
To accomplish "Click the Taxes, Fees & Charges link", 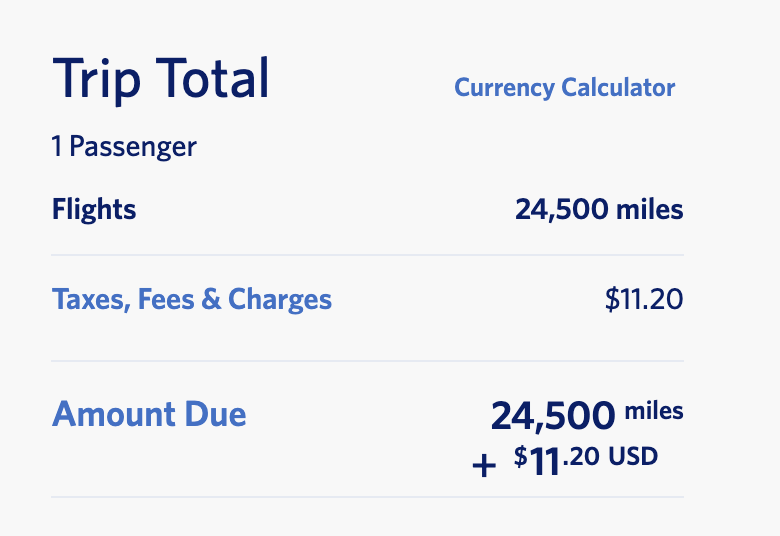I will (191, 299).
